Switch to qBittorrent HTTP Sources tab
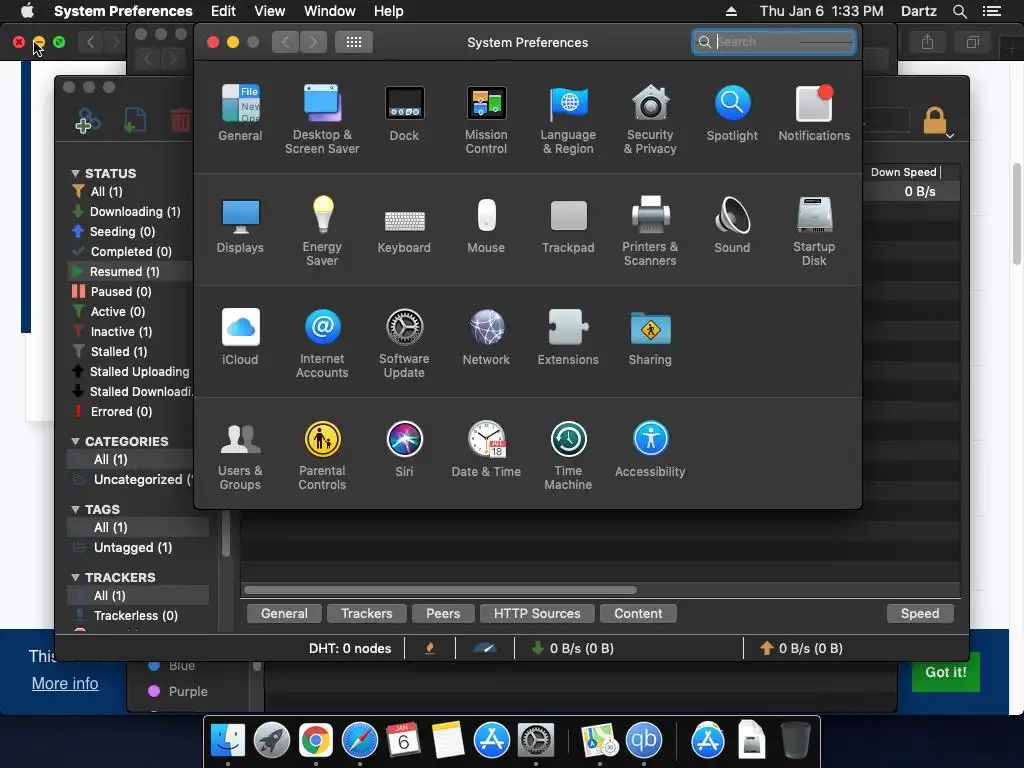This screenshot has height=768, width=1024. [537, 613]
